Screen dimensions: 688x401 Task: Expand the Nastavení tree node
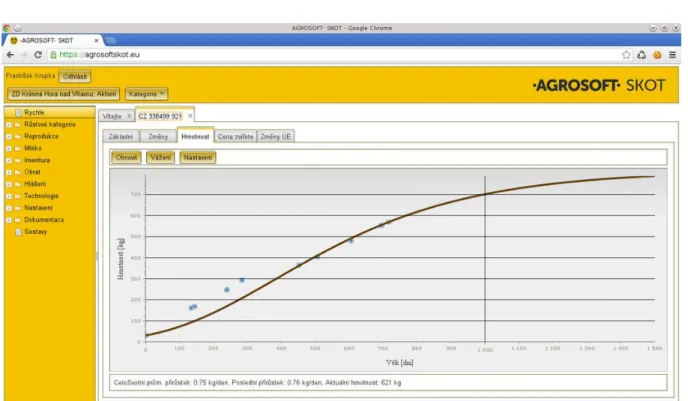(x=8, y=208)
